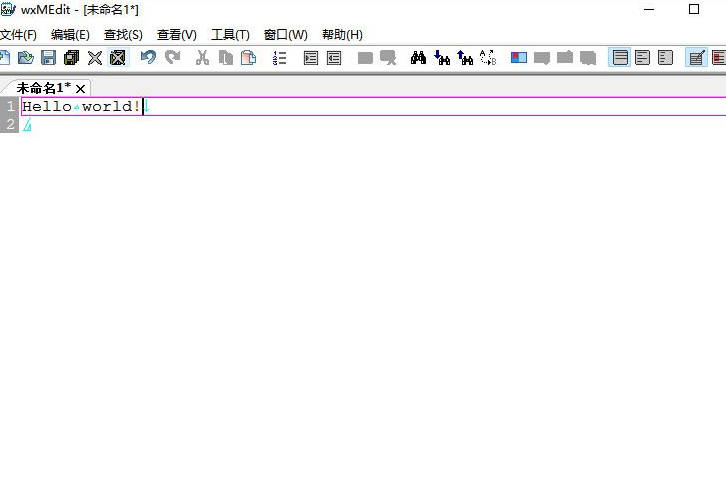Click line number 1 in the gutter

coord(11,107)
